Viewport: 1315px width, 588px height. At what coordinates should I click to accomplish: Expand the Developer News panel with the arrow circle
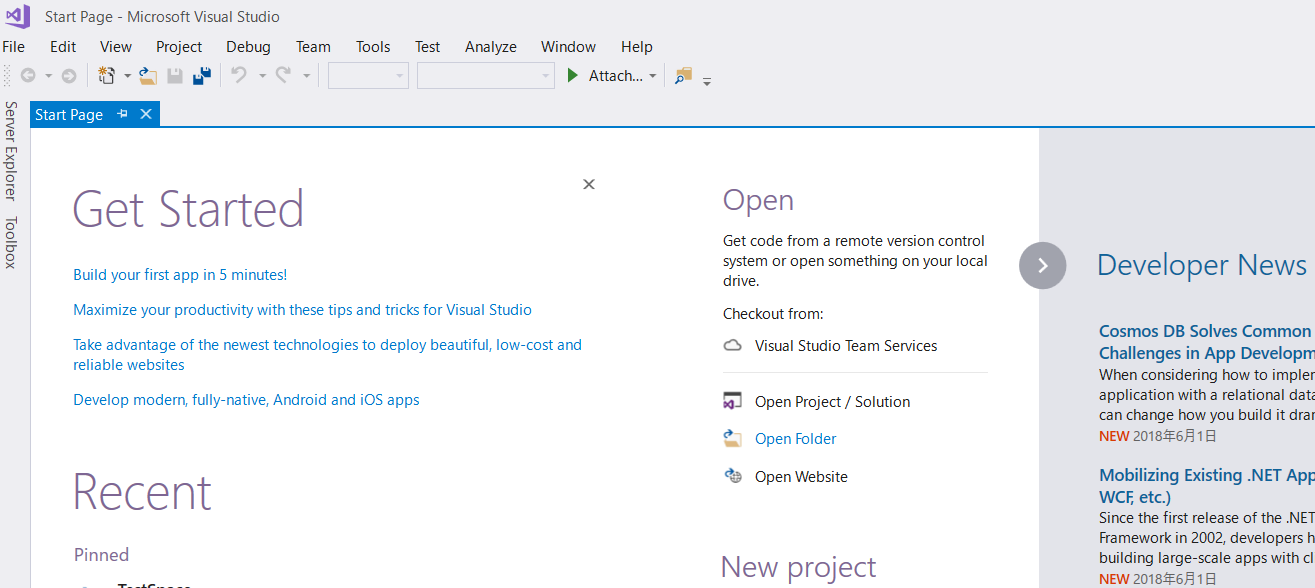coord(1042,265)
